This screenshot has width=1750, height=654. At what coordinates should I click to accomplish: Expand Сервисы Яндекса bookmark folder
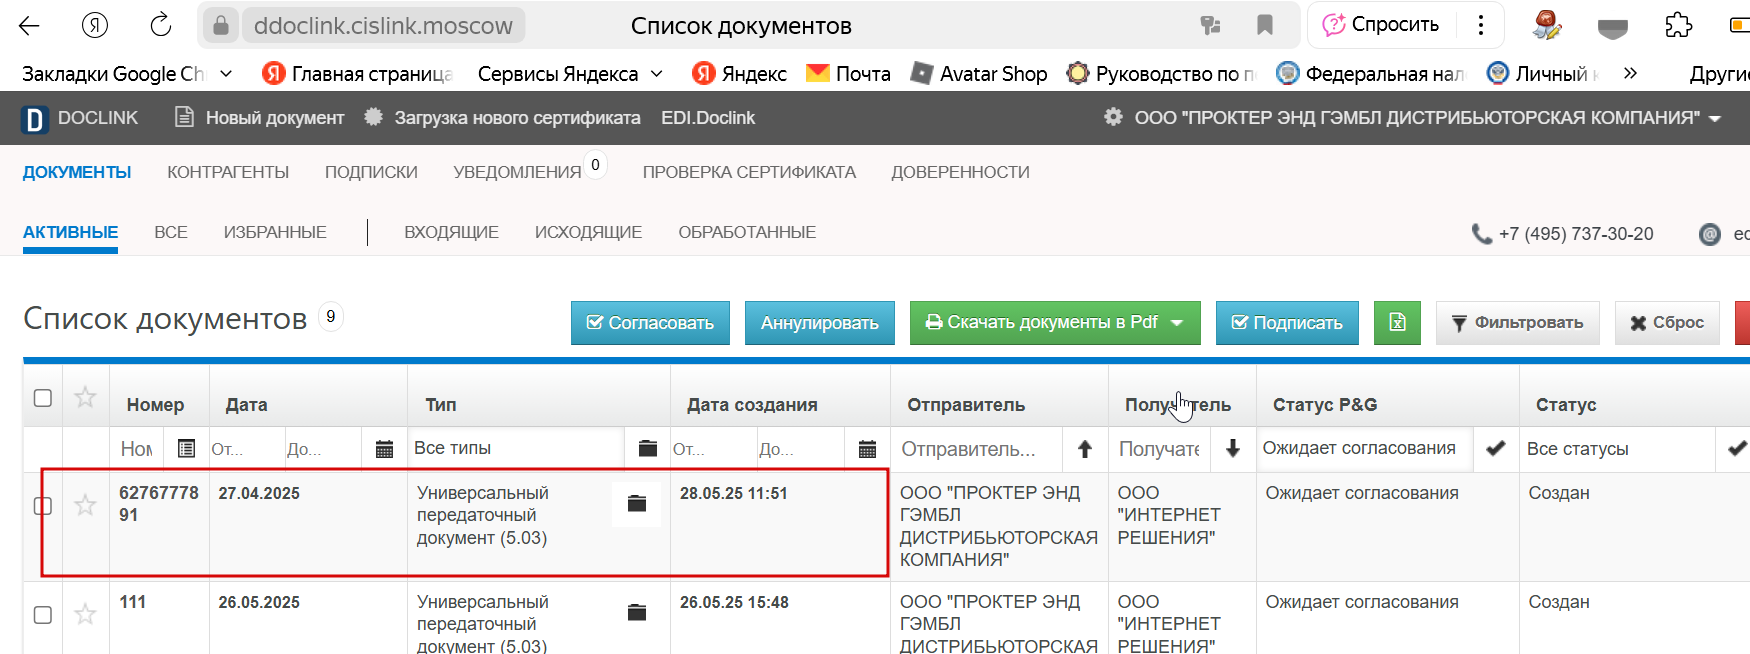[570, 74]
